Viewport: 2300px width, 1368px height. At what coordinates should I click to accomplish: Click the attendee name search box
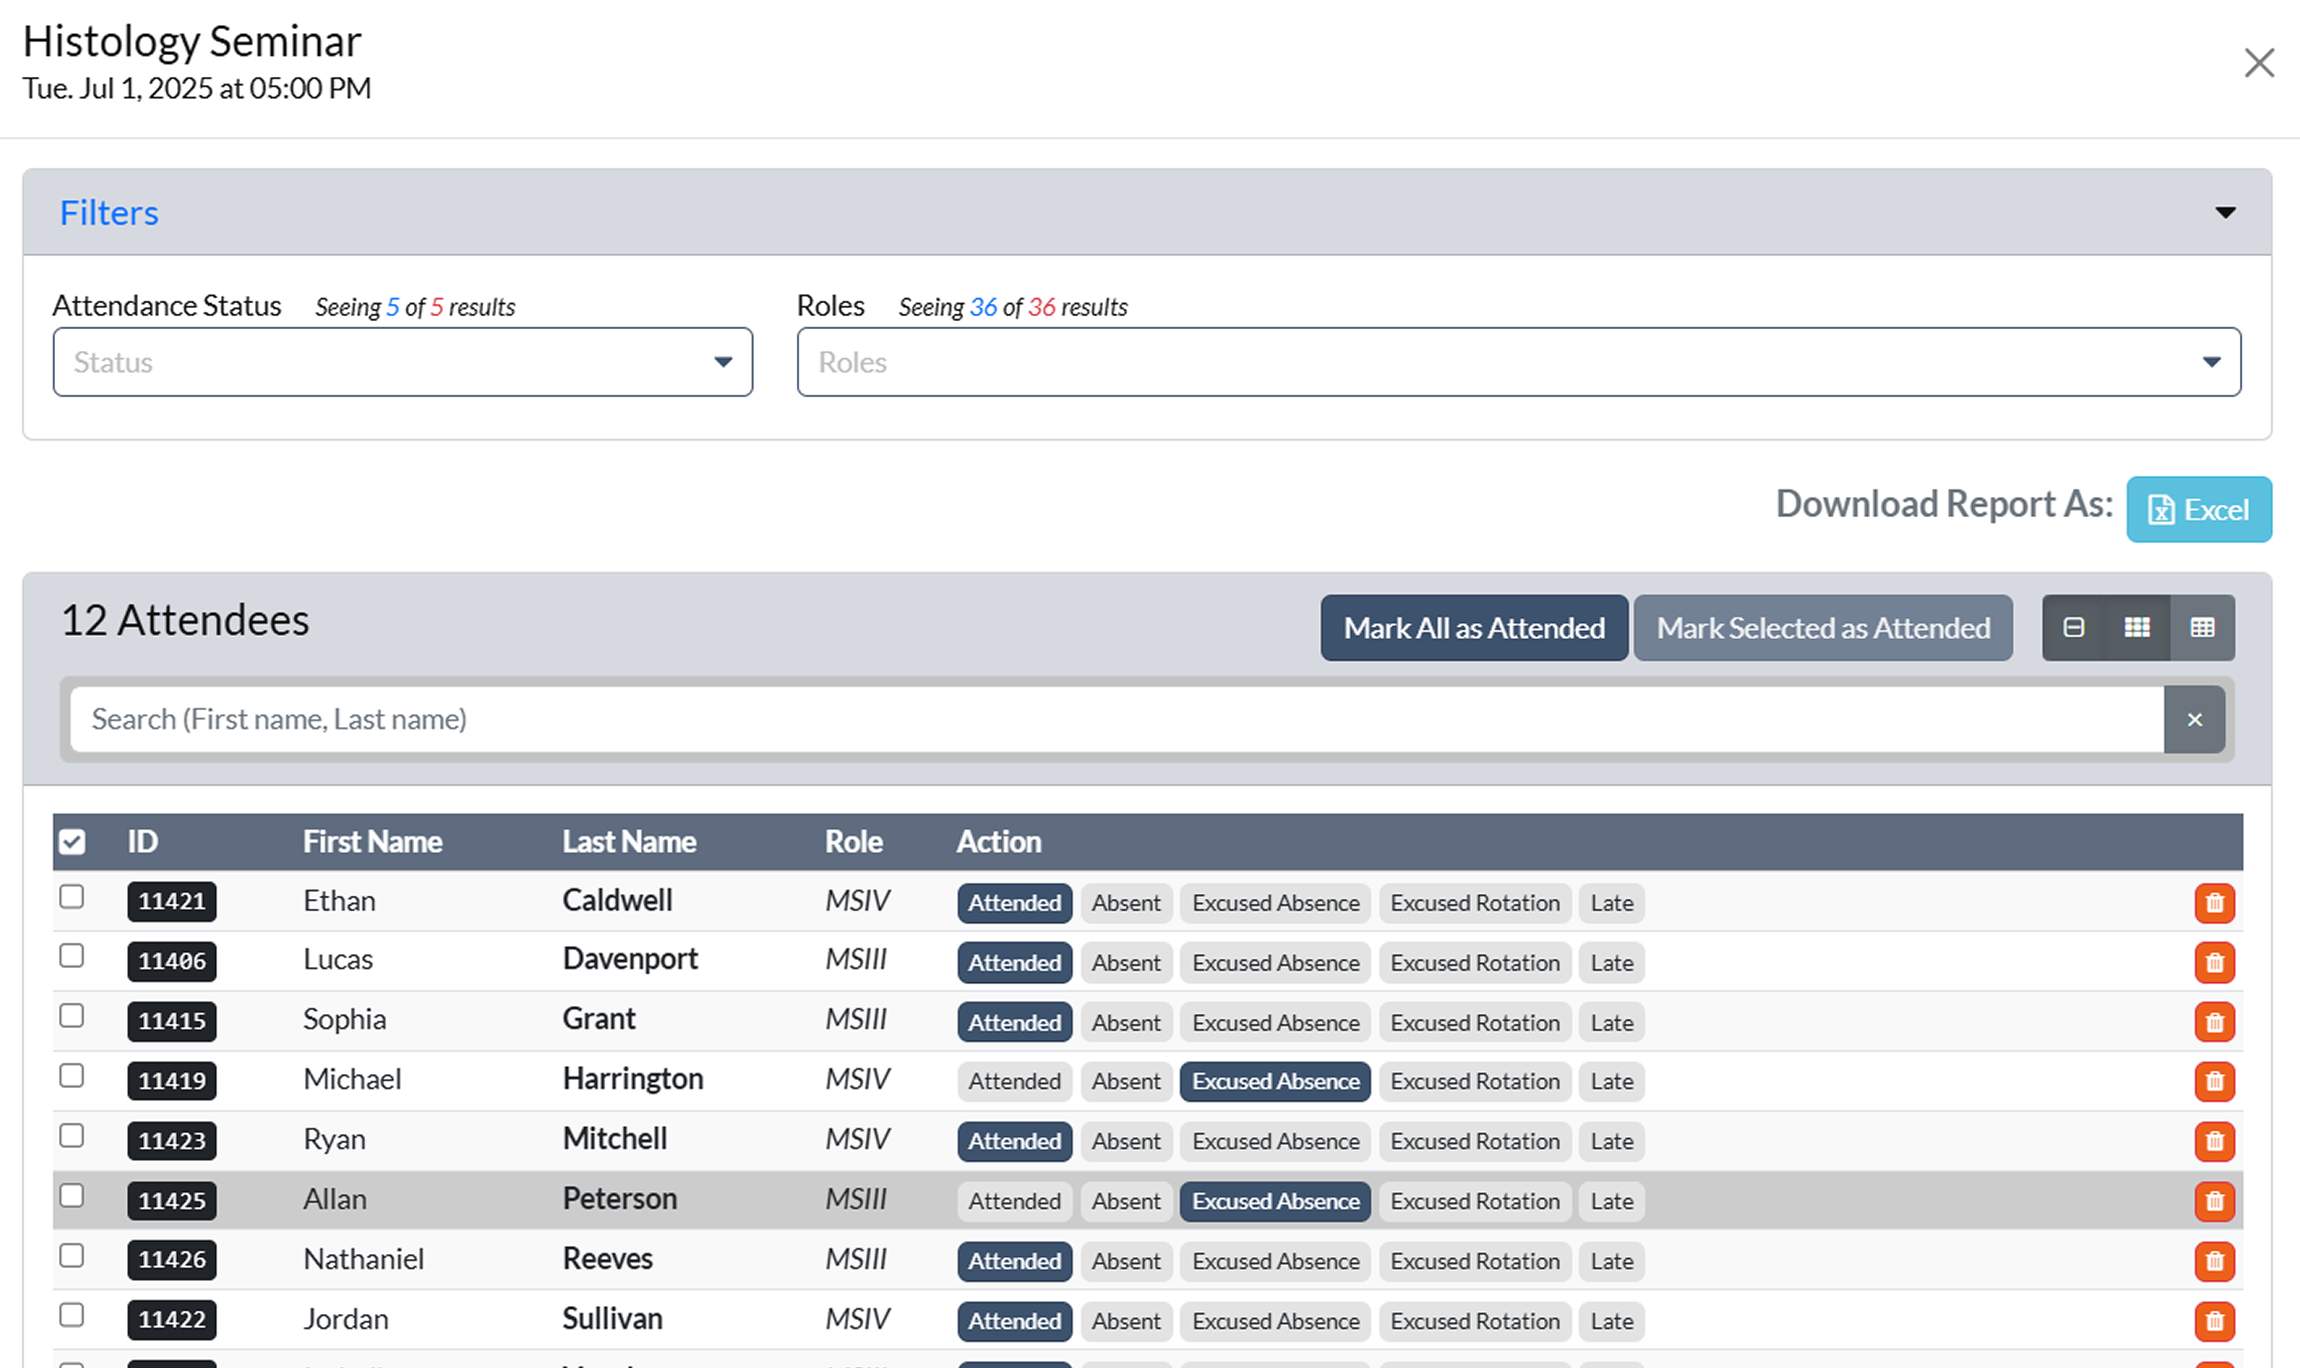(1116, 720)
